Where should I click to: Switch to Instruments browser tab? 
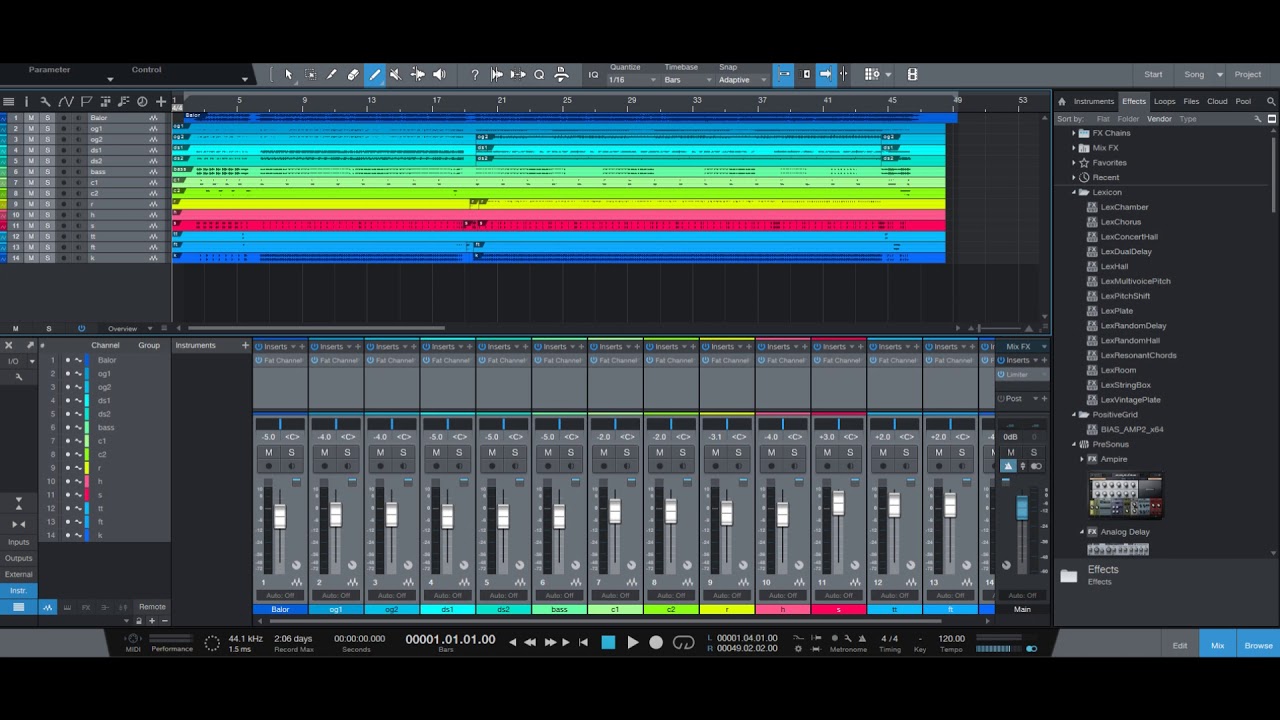[1093, 101]
